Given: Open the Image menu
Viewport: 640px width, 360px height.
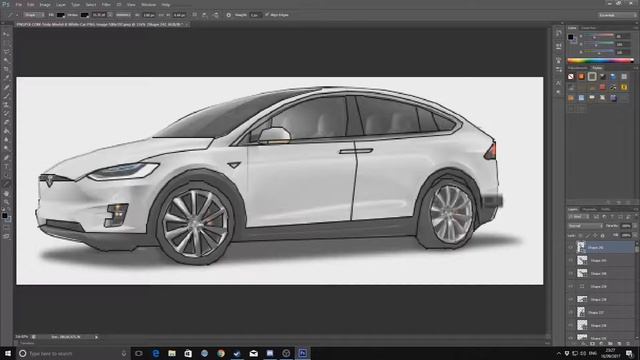Looking at the screenshot, I should [45, 4].
